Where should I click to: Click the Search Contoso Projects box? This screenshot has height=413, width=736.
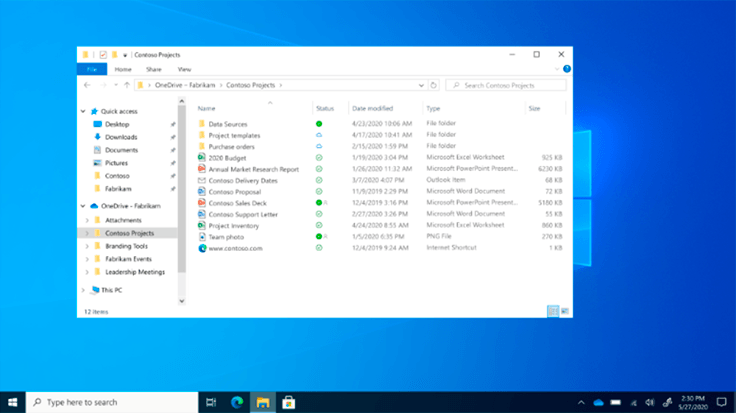pos(506,85)
